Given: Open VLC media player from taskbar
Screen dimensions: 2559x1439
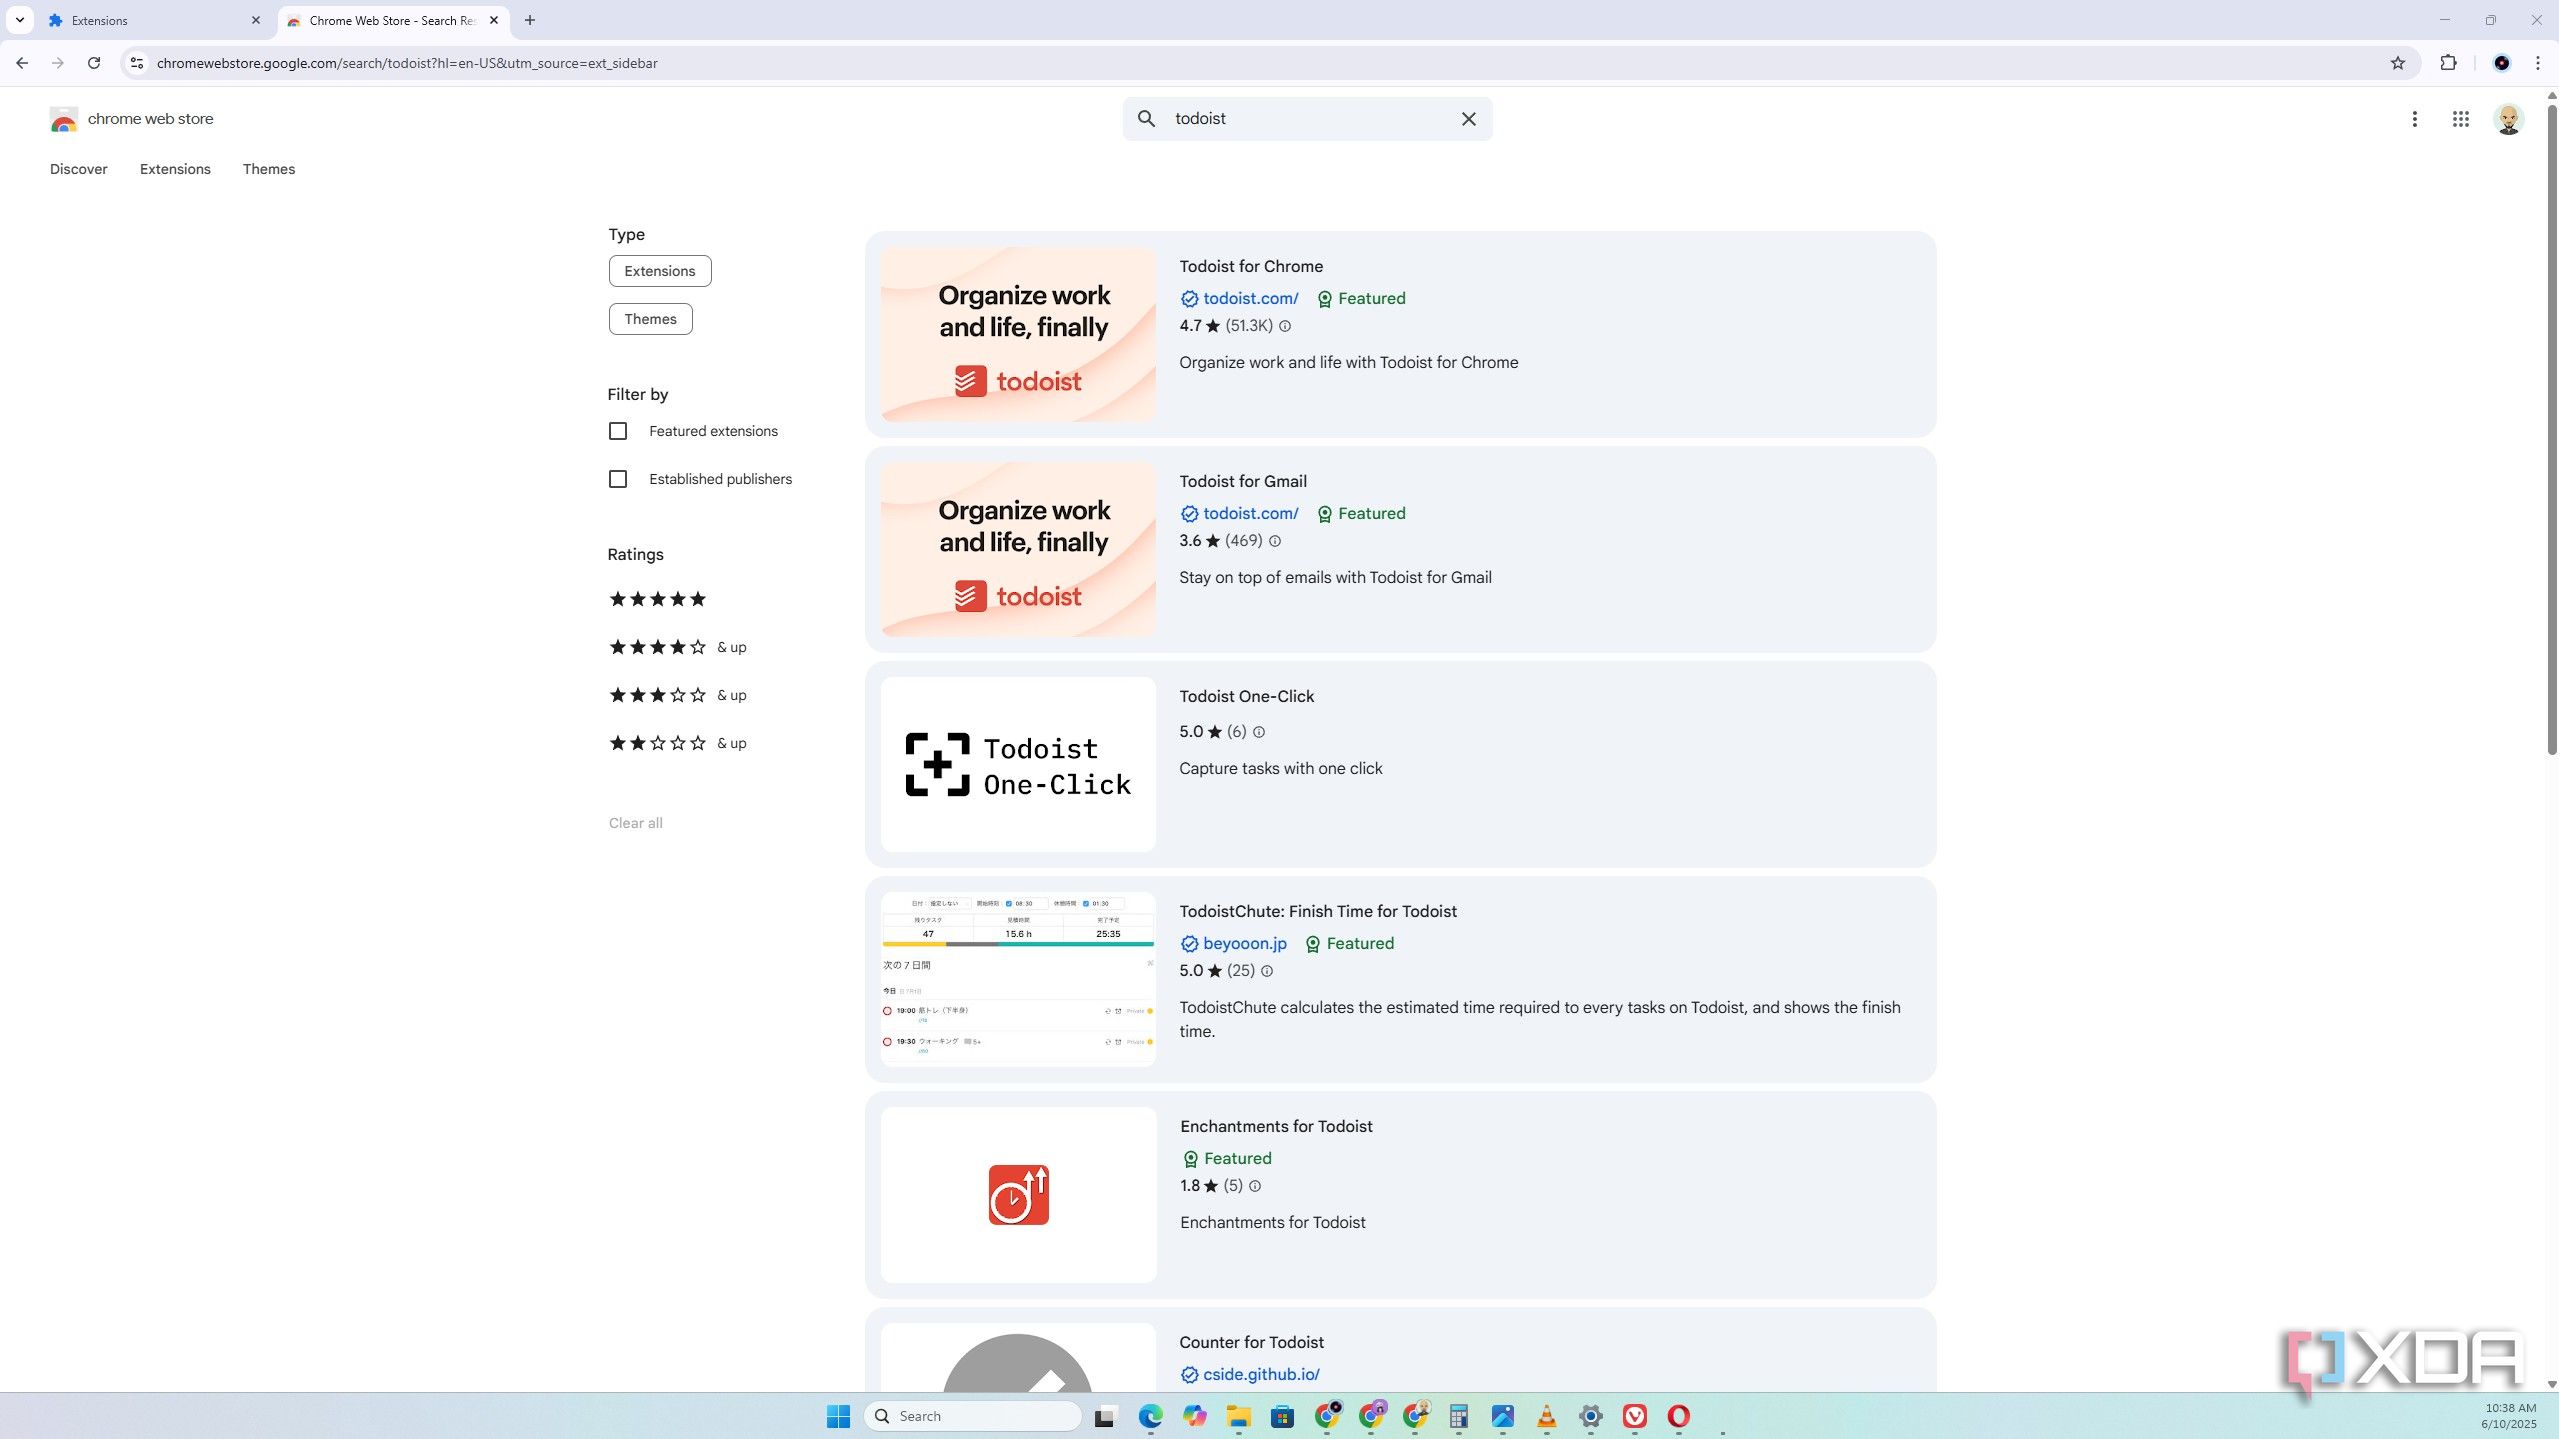Looking at the screenshot, I should [1546, 1416].
